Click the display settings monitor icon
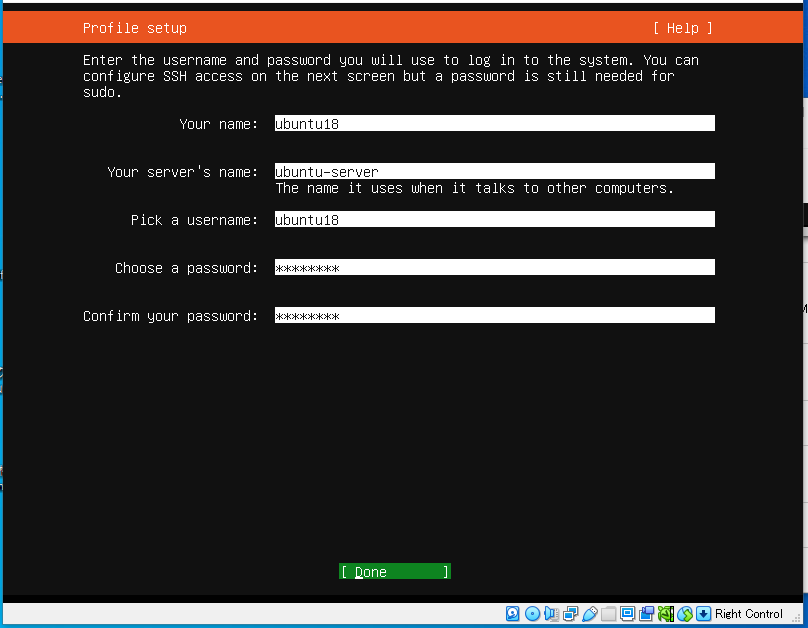808x628 pixels. 627,614
